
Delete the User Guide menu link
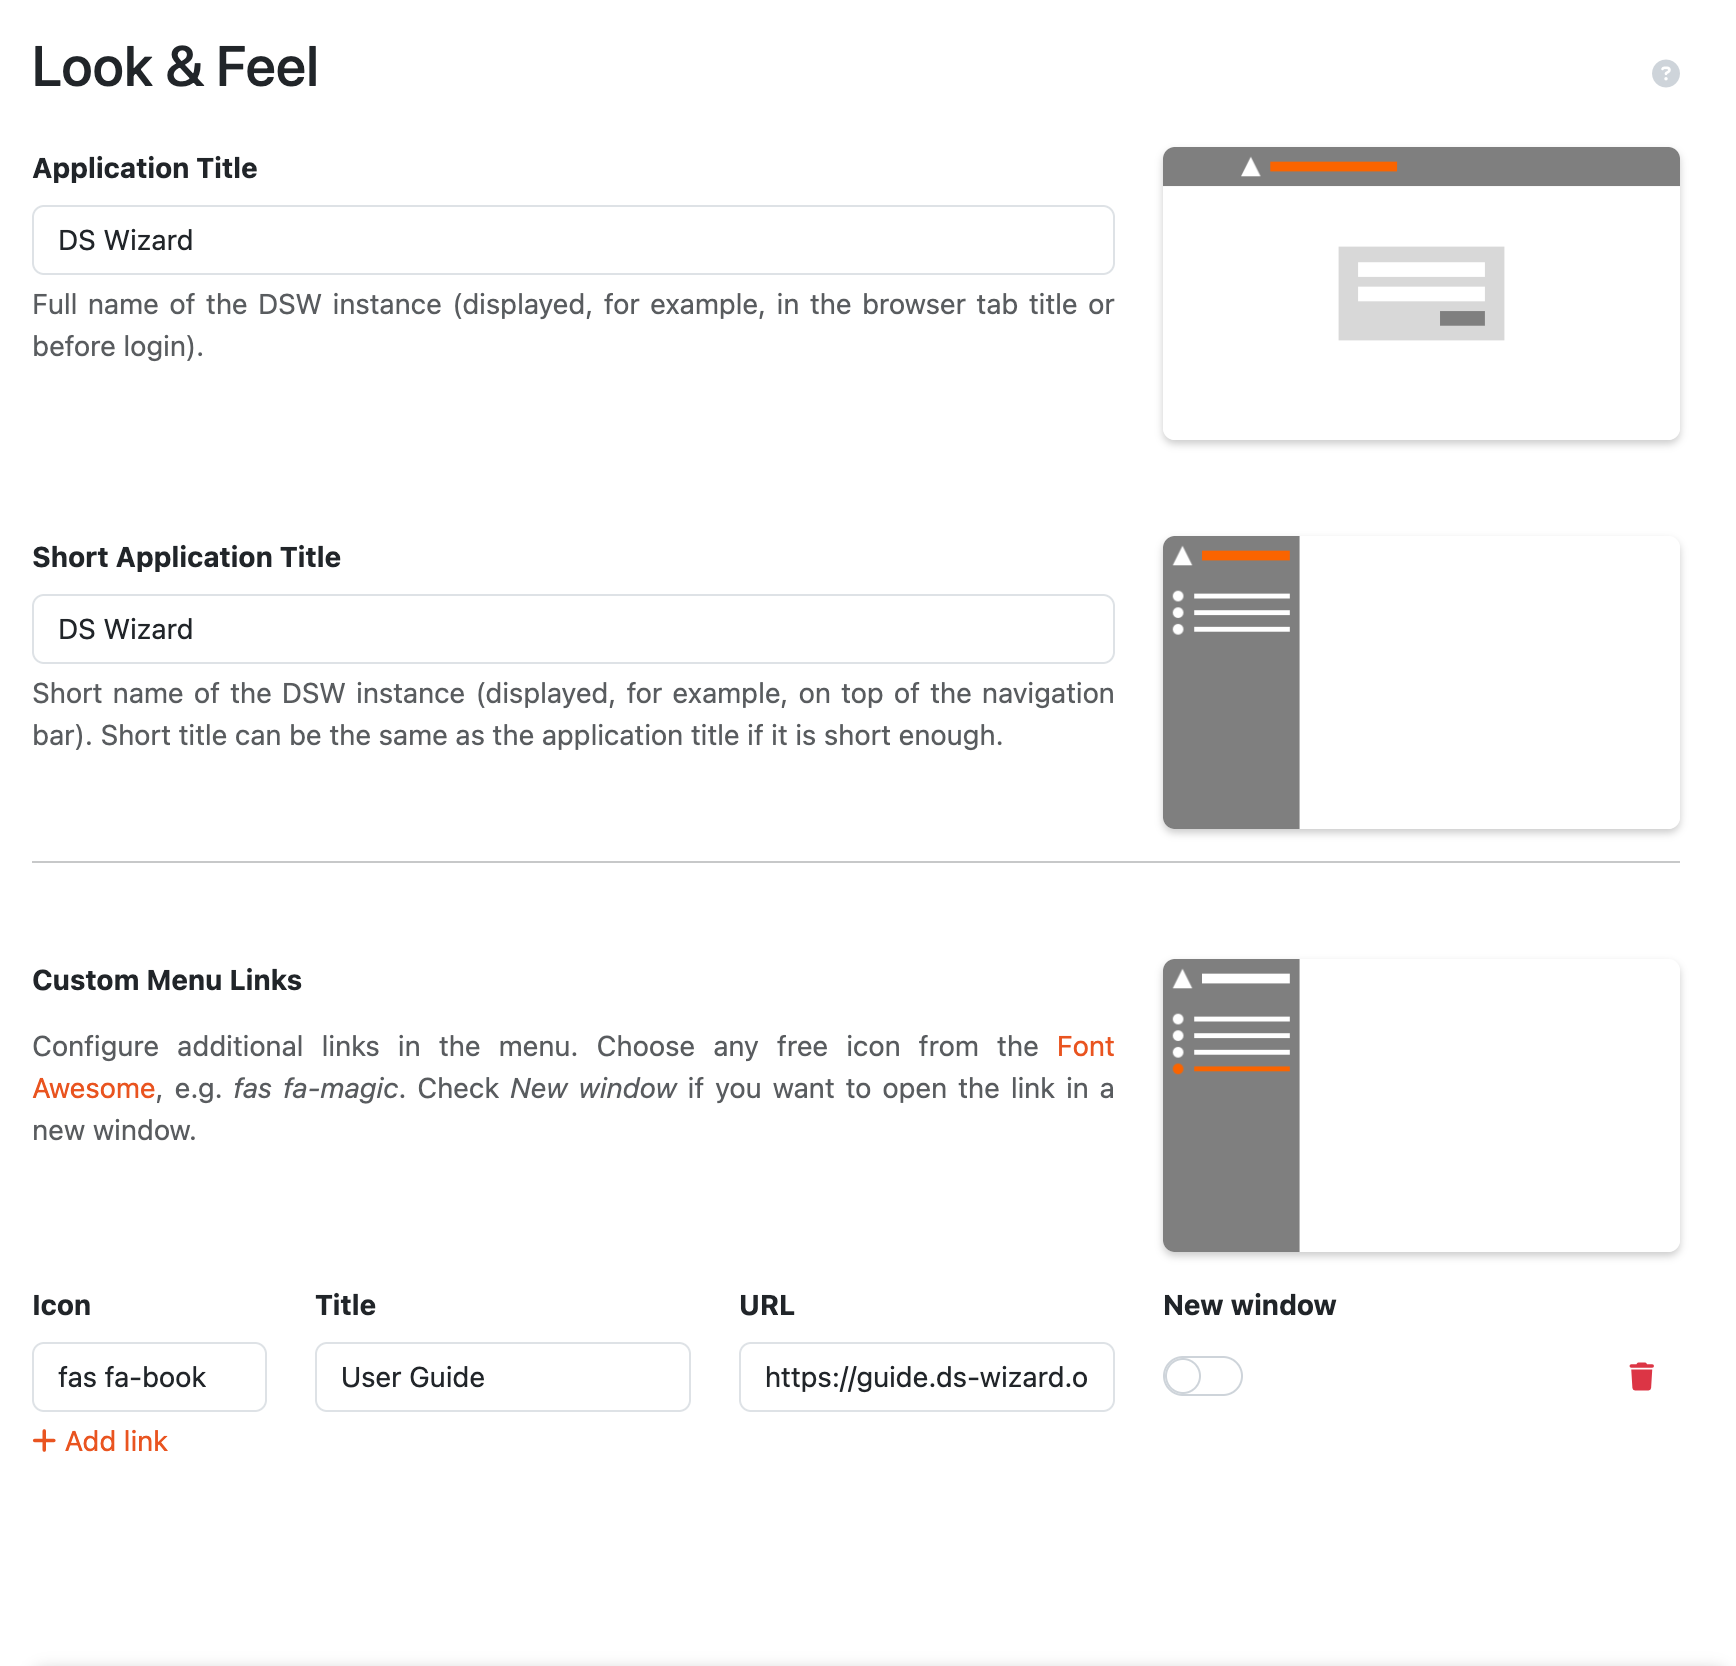(1641, 1377)
